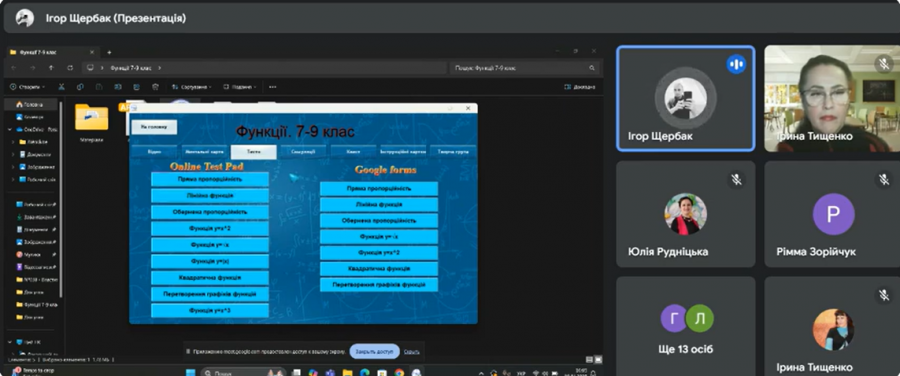Open the Сортування dropdown menu
Screen dimensions: 900x376
coord(192,87)
